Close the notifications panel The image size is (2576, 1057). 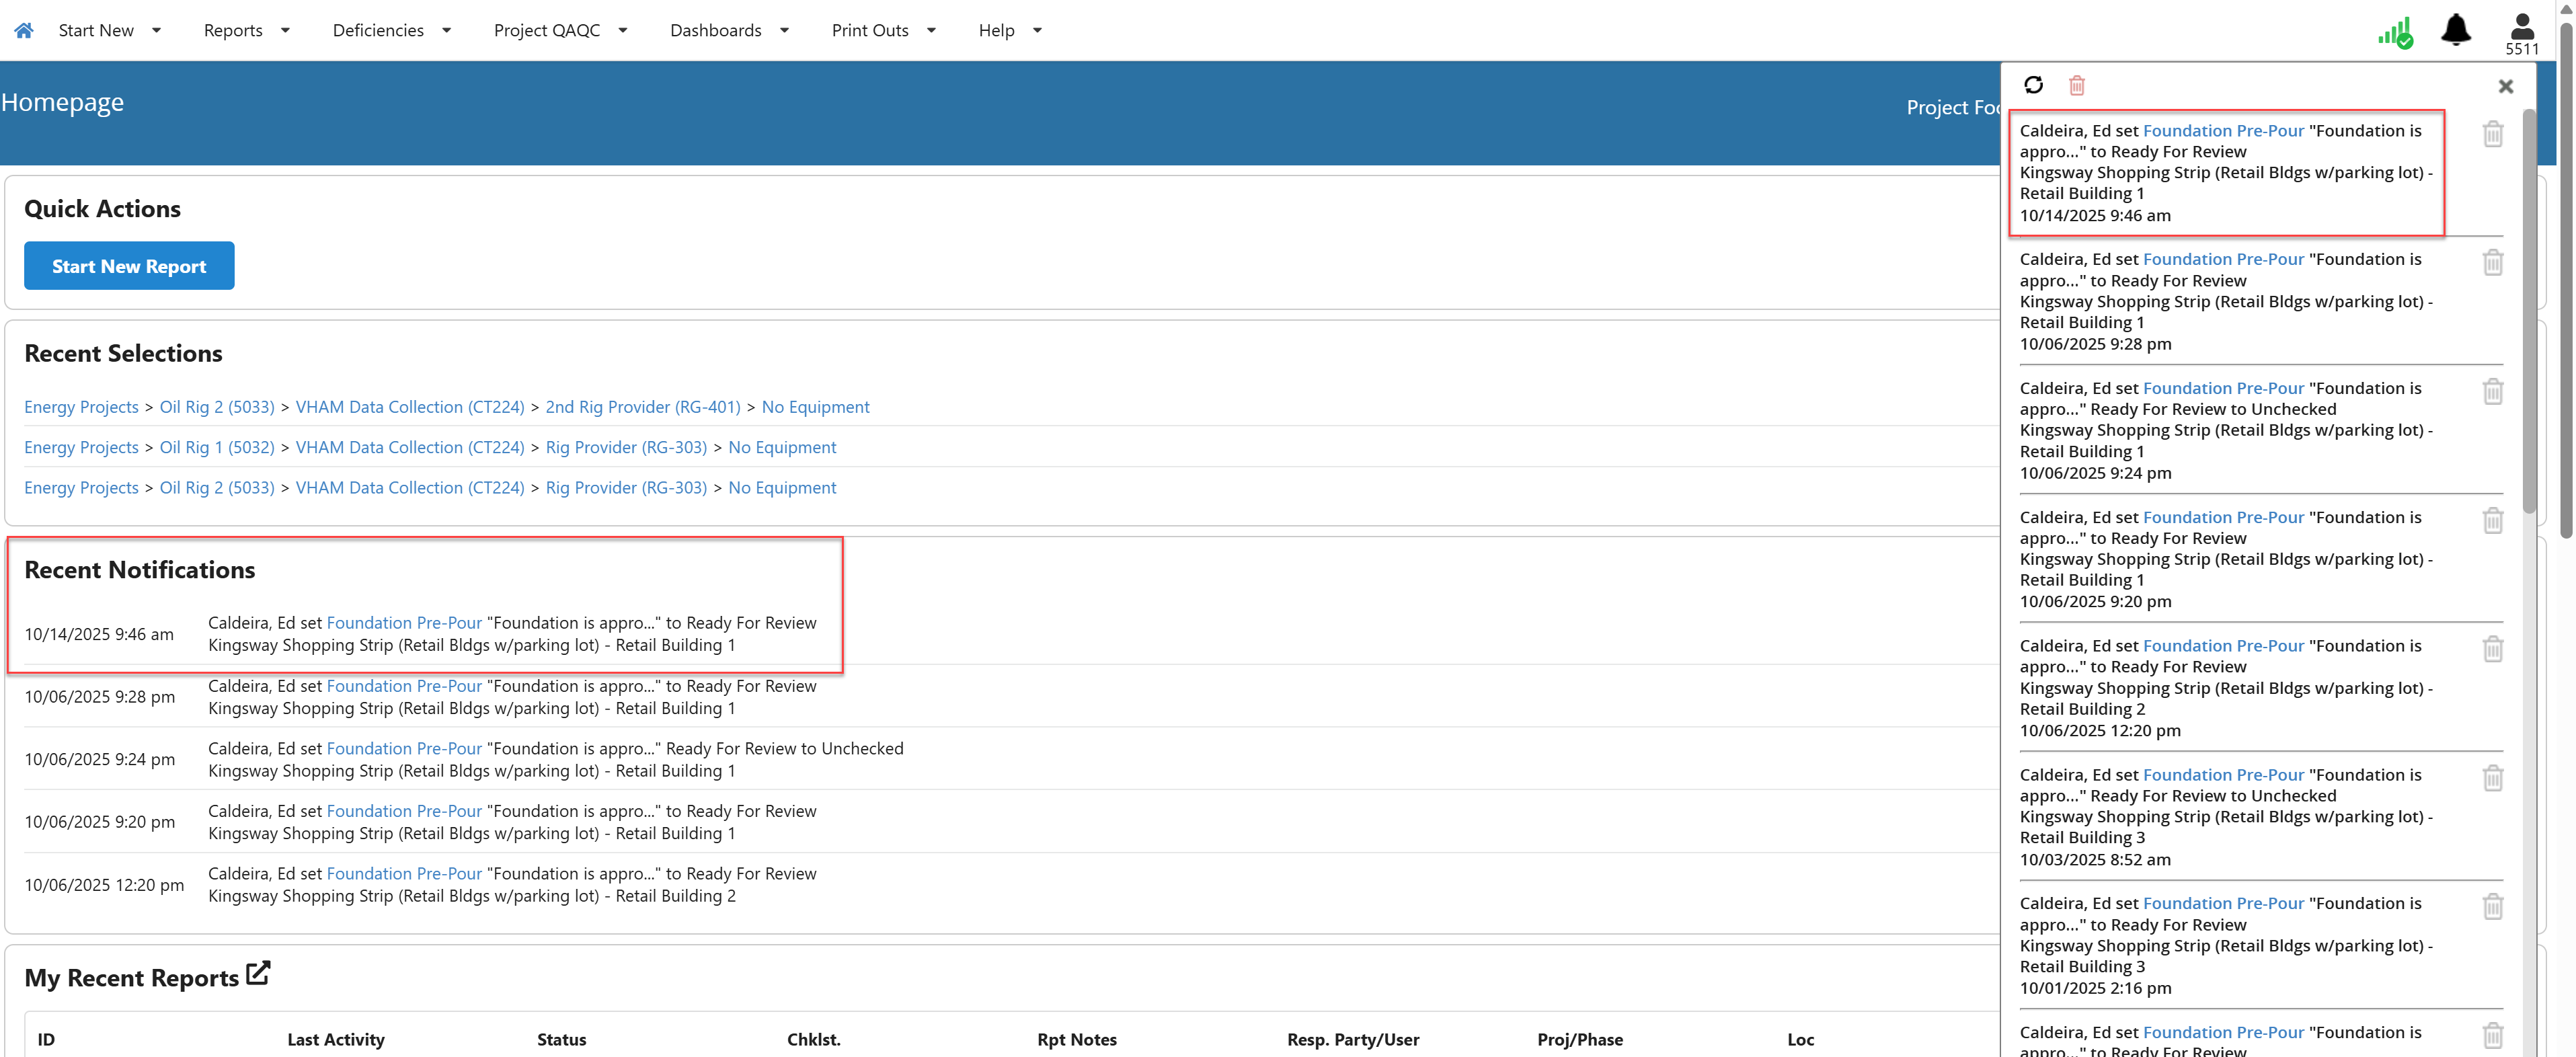pos(2505,86)
